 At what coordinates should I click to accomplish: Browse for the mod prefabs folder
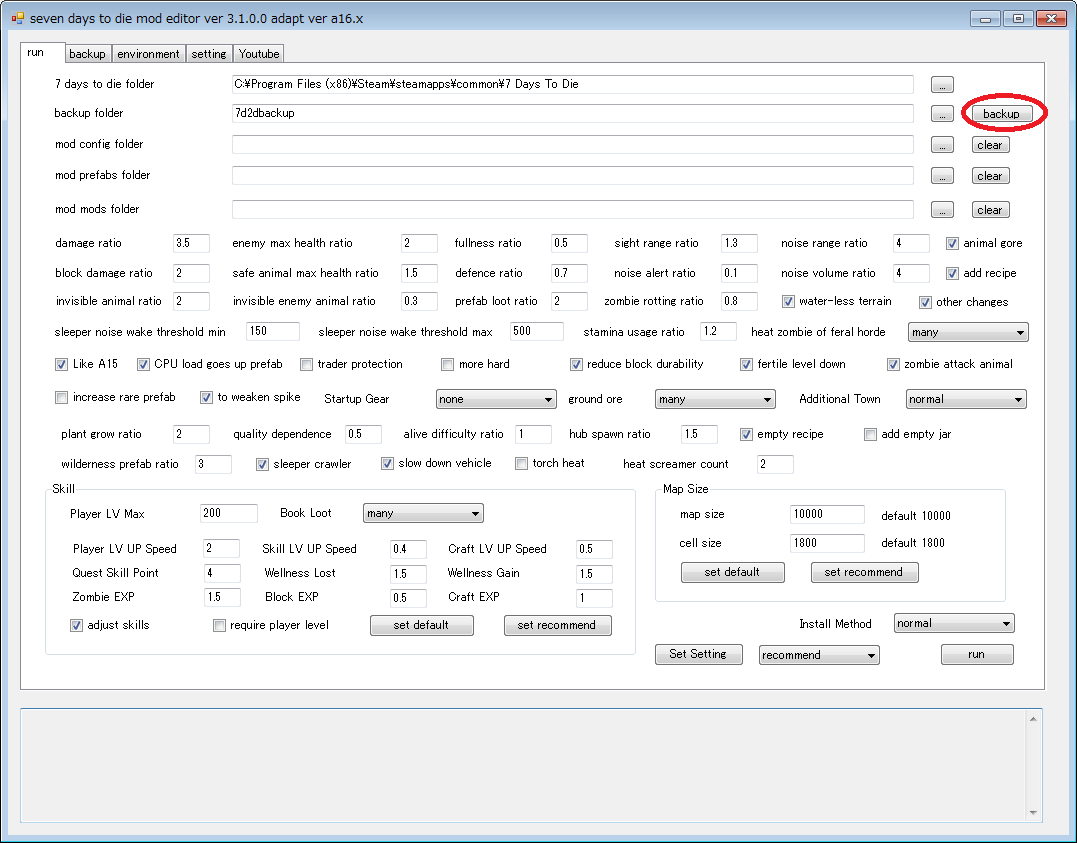[x=942, y=176]
